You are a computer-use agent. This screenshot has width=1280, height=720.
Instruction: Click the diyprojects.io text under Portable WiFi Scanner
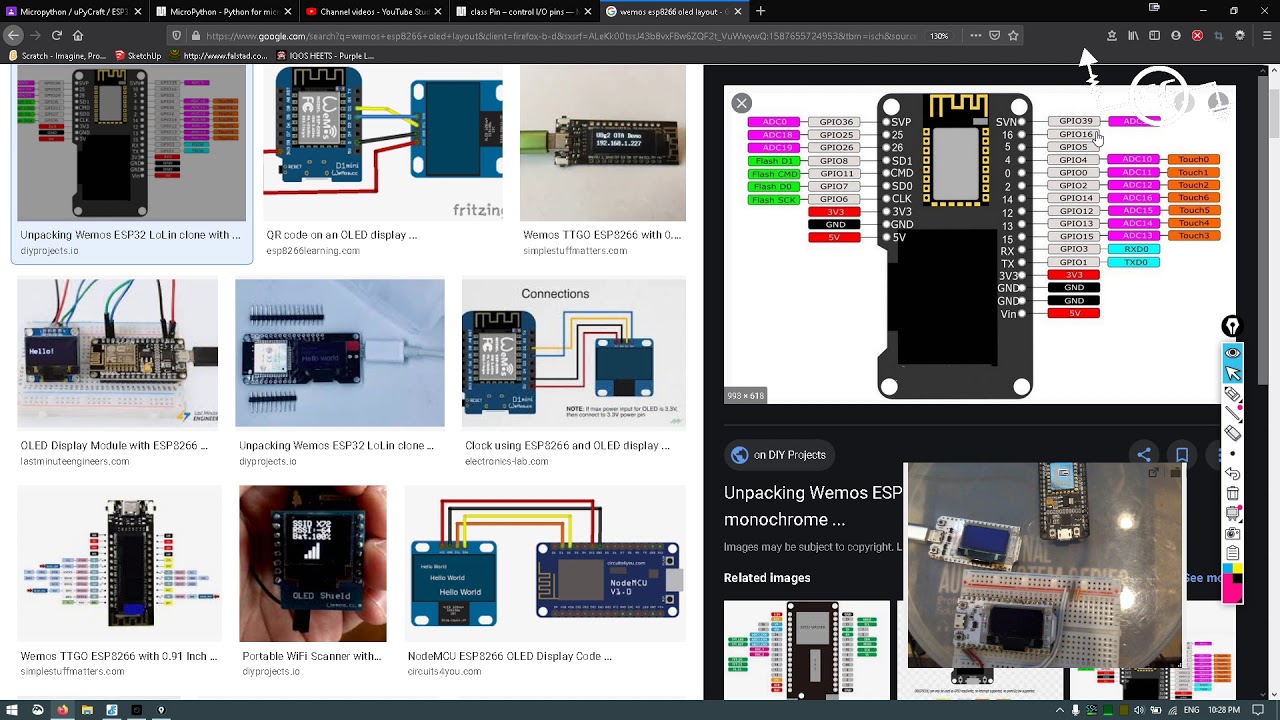coord(270,672)
